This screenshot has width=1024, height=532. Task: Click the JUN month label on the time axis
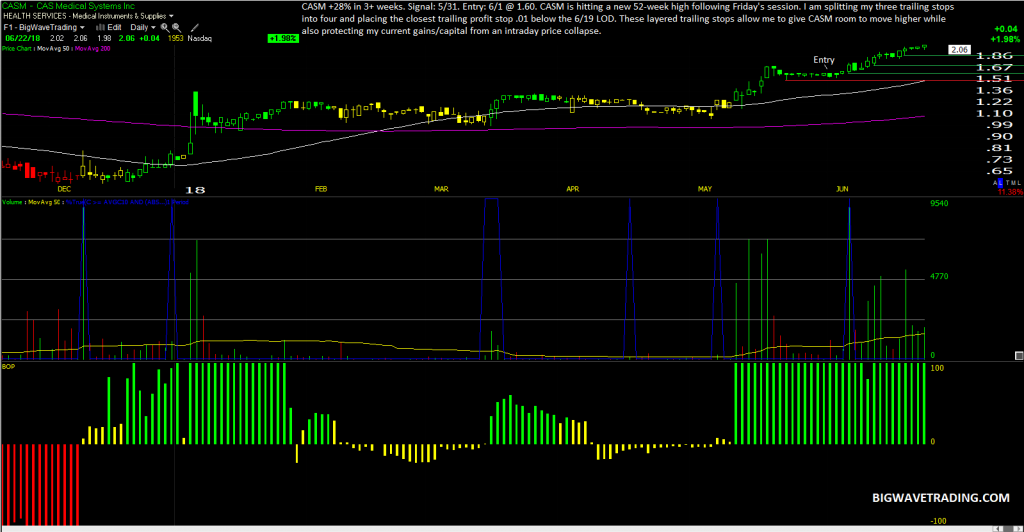click(x=842, y=189)
